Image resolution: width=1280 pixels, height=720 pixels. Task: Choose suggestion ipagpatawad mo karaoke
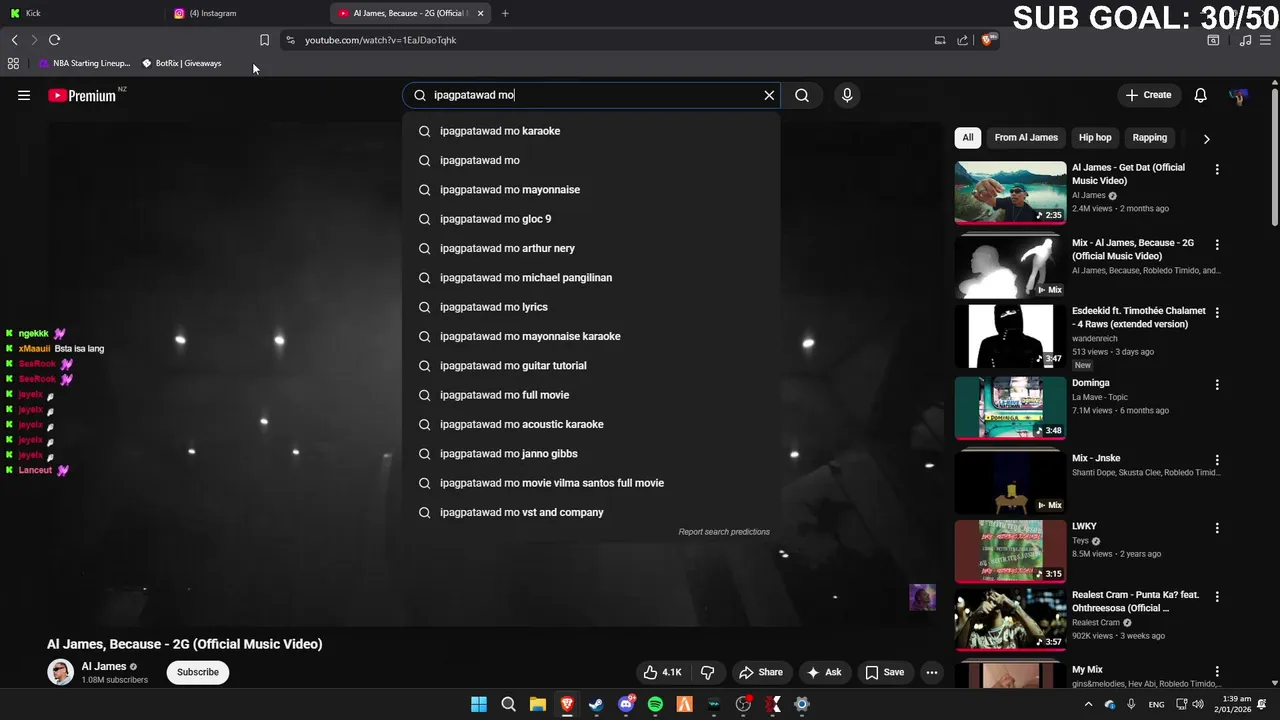[591, 131]
